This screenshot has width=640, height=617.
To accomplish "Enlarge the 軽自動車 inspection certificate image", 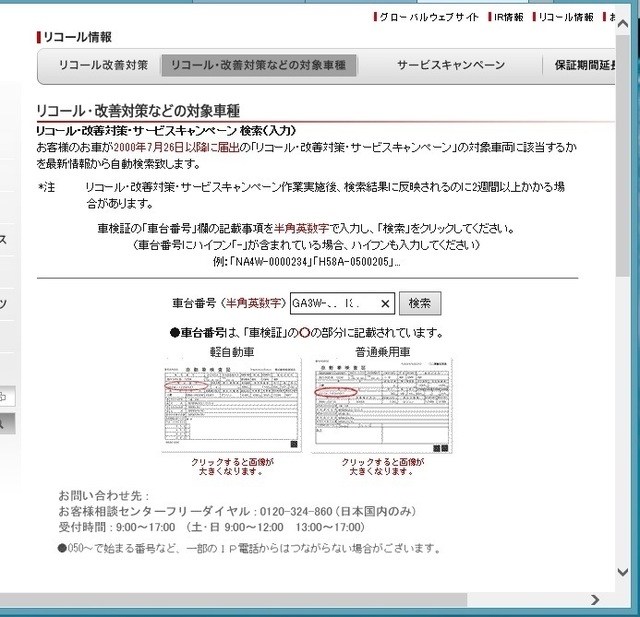I will coord(231,405).
